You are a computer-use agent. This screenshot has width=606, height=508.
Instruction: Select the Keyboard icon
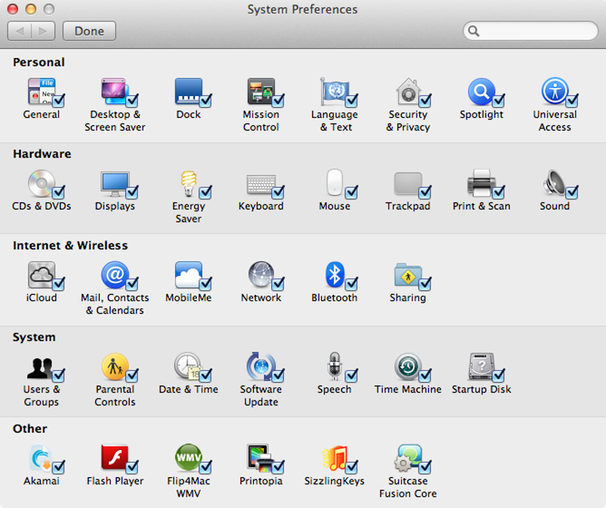(261, 184)
